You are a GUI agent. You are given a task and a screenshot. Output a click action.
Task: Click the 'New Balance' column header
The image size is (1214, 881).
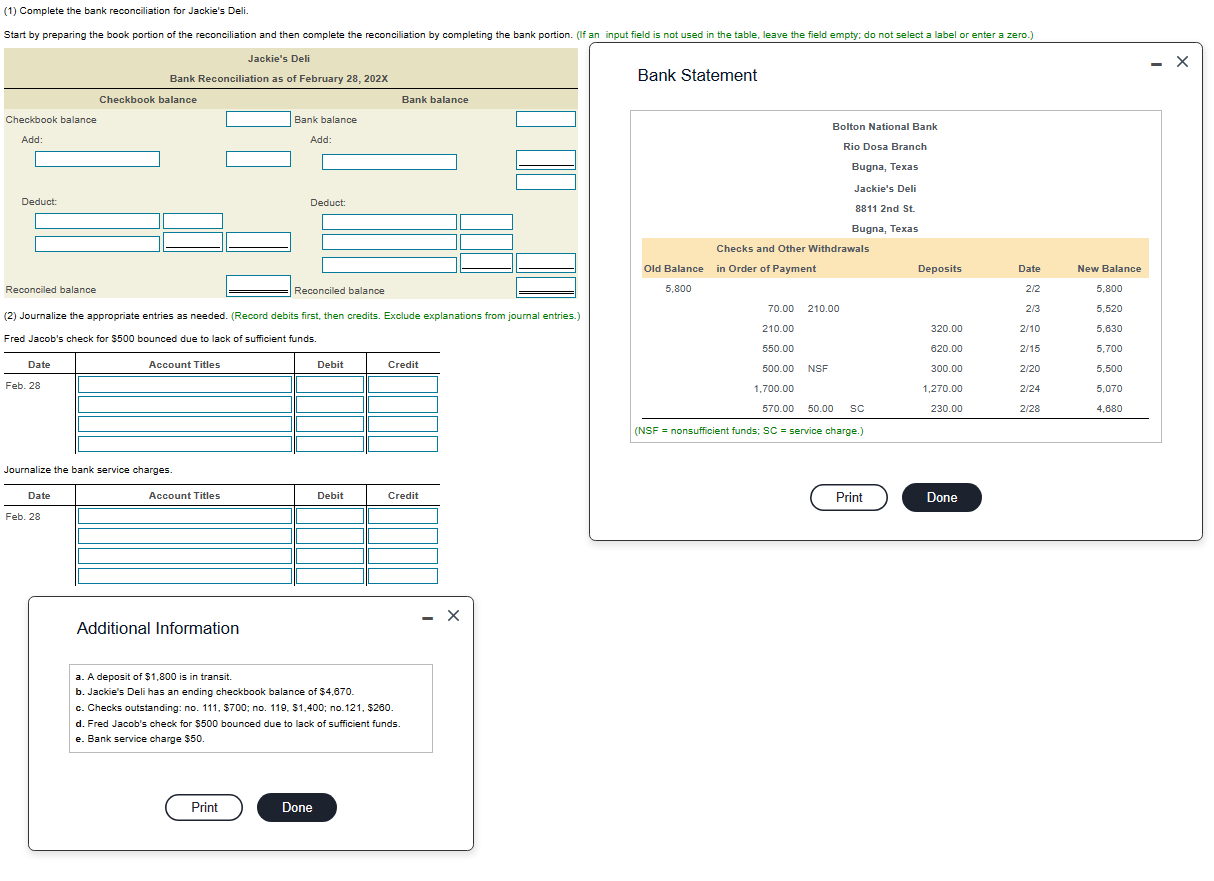[x=1109, y=269]
